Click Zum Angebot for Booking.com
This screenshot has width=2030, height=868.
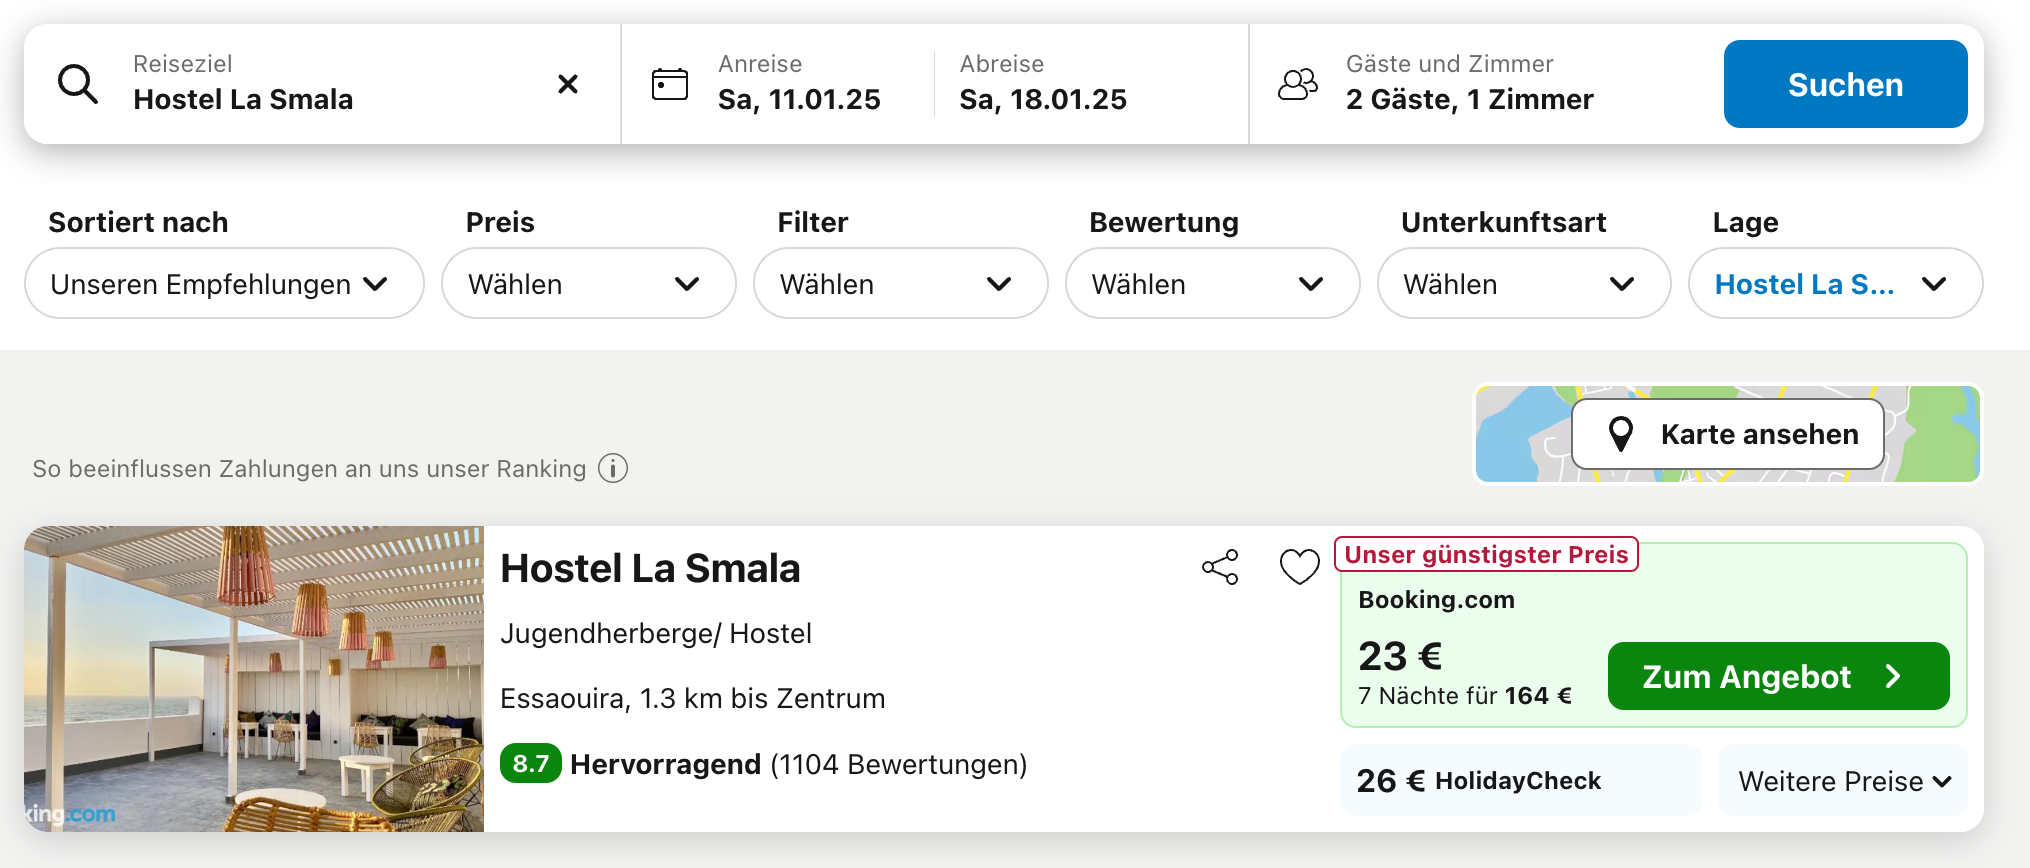click(1778, 676)
